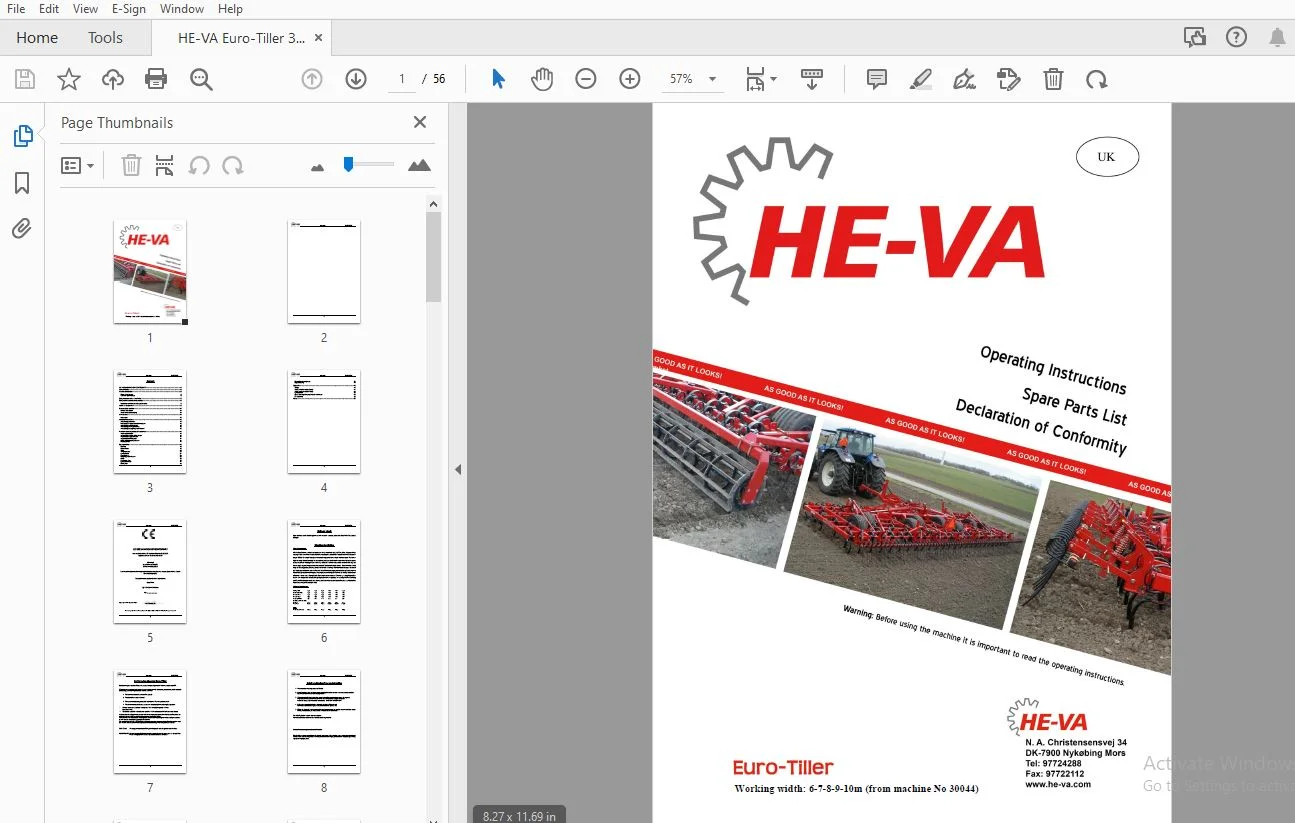1295x823 pixels.
Task: Open the Attachments paperclip panel
Action: 22,229
